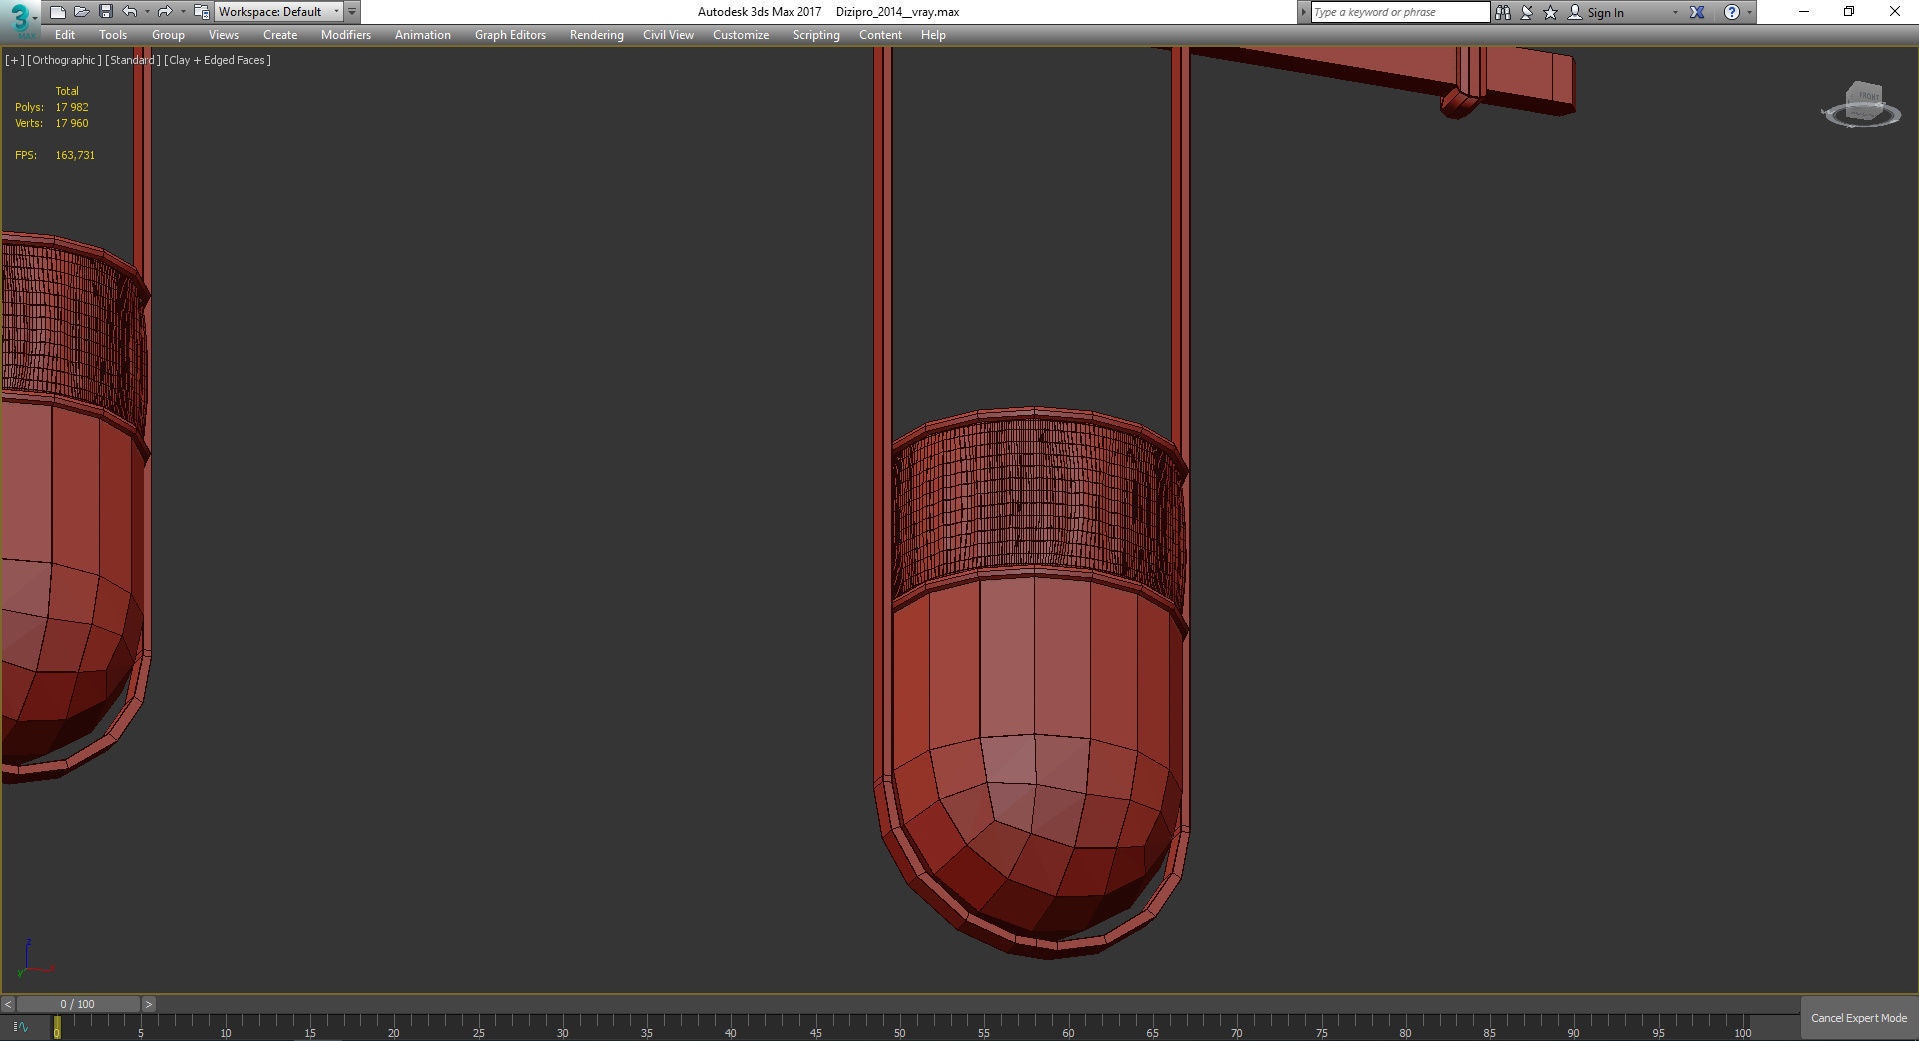The height and width of the screenshot is (1041, 1919).
Task: Save the file with the floppy disk icon
Action: (x=105, y=12)
